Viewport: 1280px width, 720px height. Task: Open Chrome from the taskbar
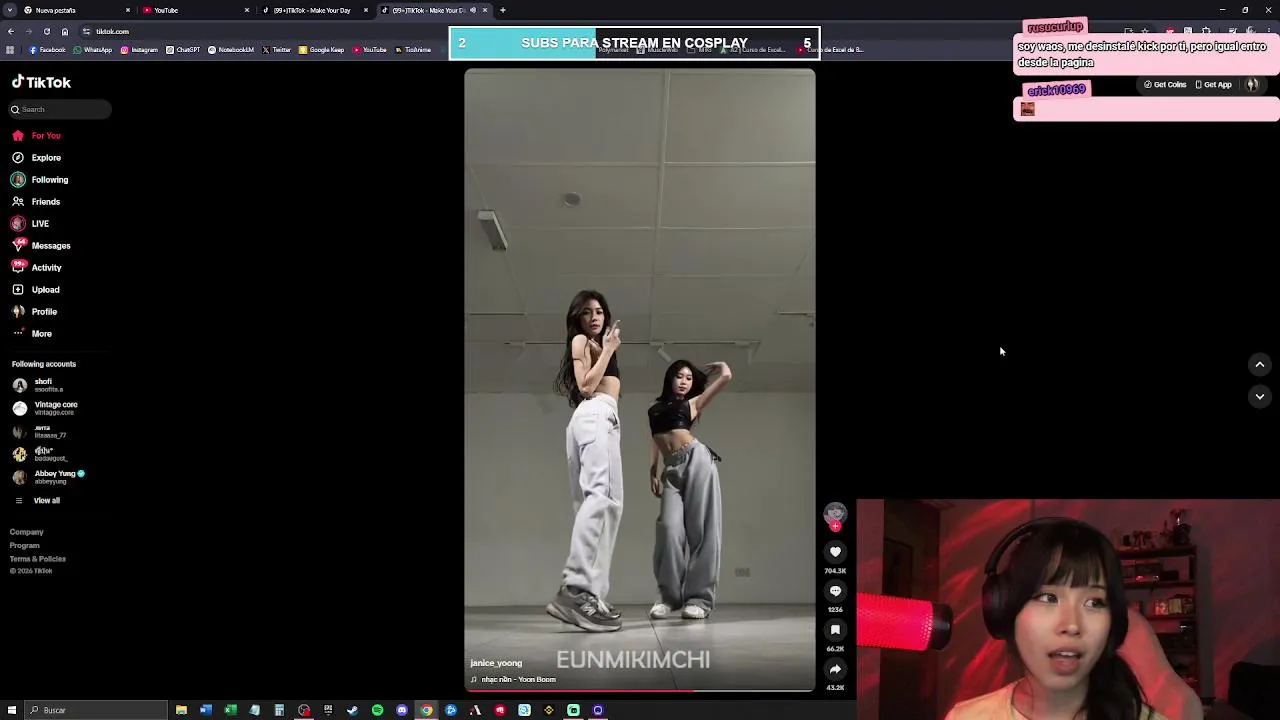pos(426,710)
